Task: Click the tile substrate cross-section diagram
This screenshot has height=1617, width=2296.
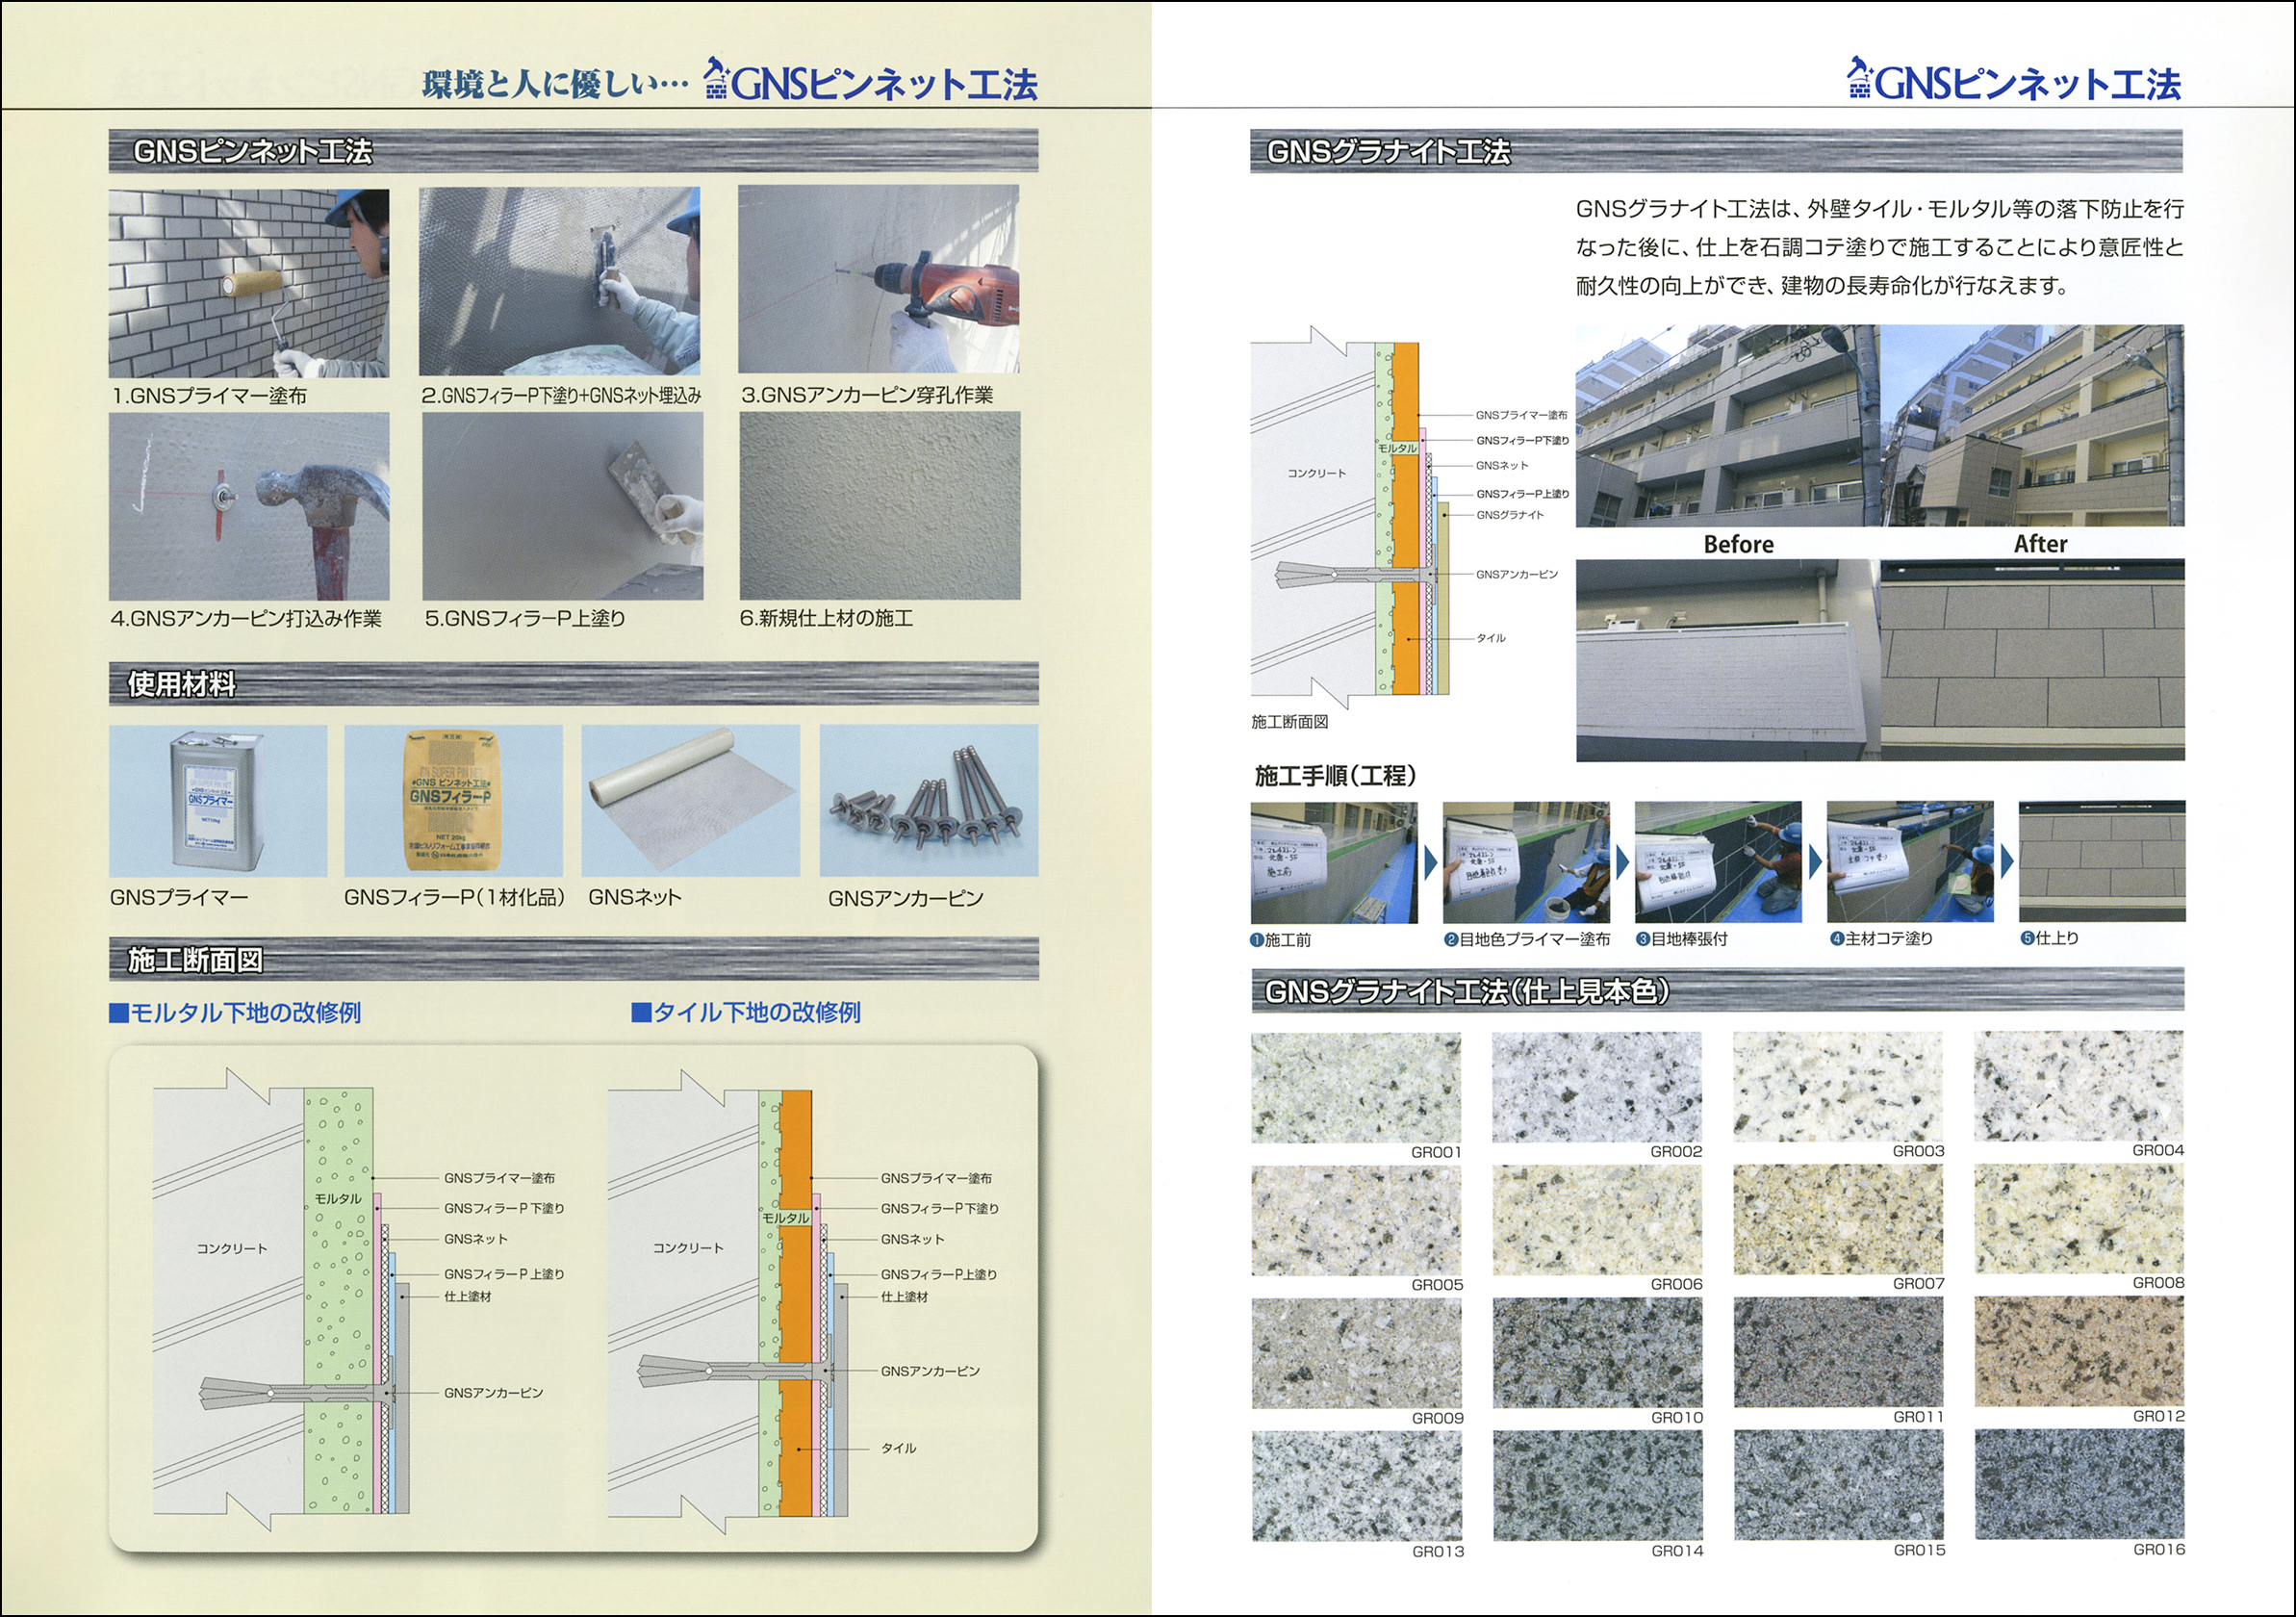Action: [x=805, y=1300]
